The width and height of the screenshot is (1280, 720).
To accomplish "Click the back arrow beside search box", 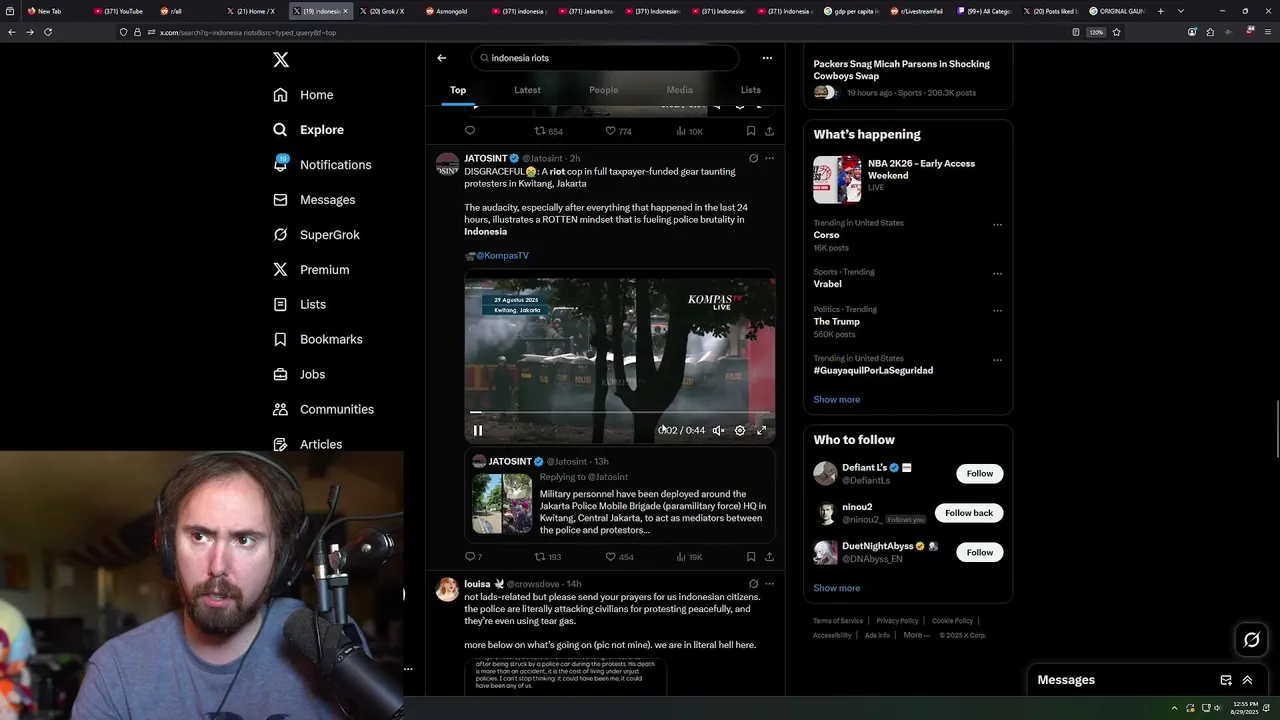I will (x=441, y=58).
